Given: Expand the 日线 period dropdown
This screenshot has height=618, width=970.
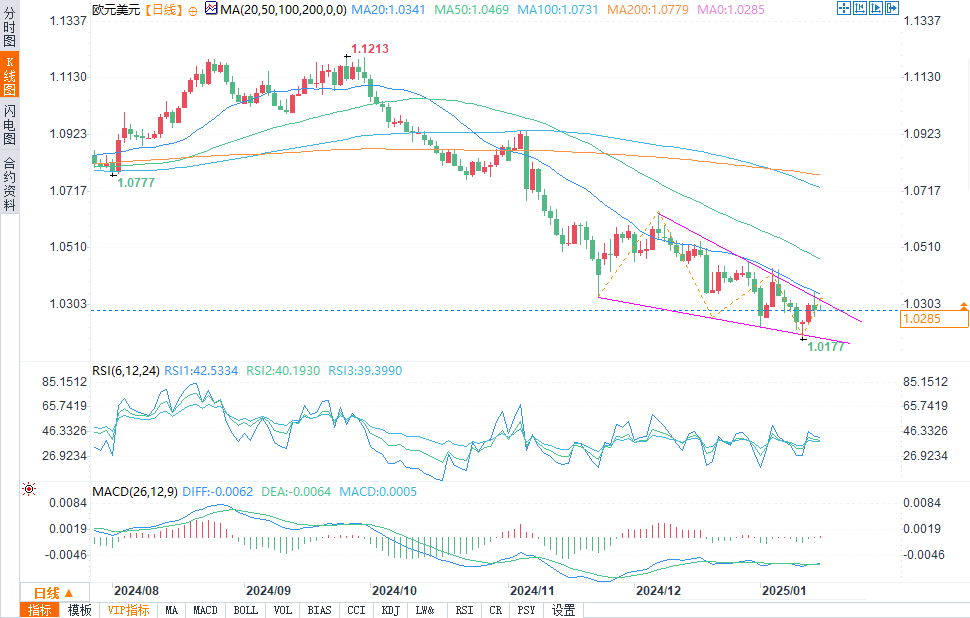Looking at the screenshot, I should [x=54, y=592].
